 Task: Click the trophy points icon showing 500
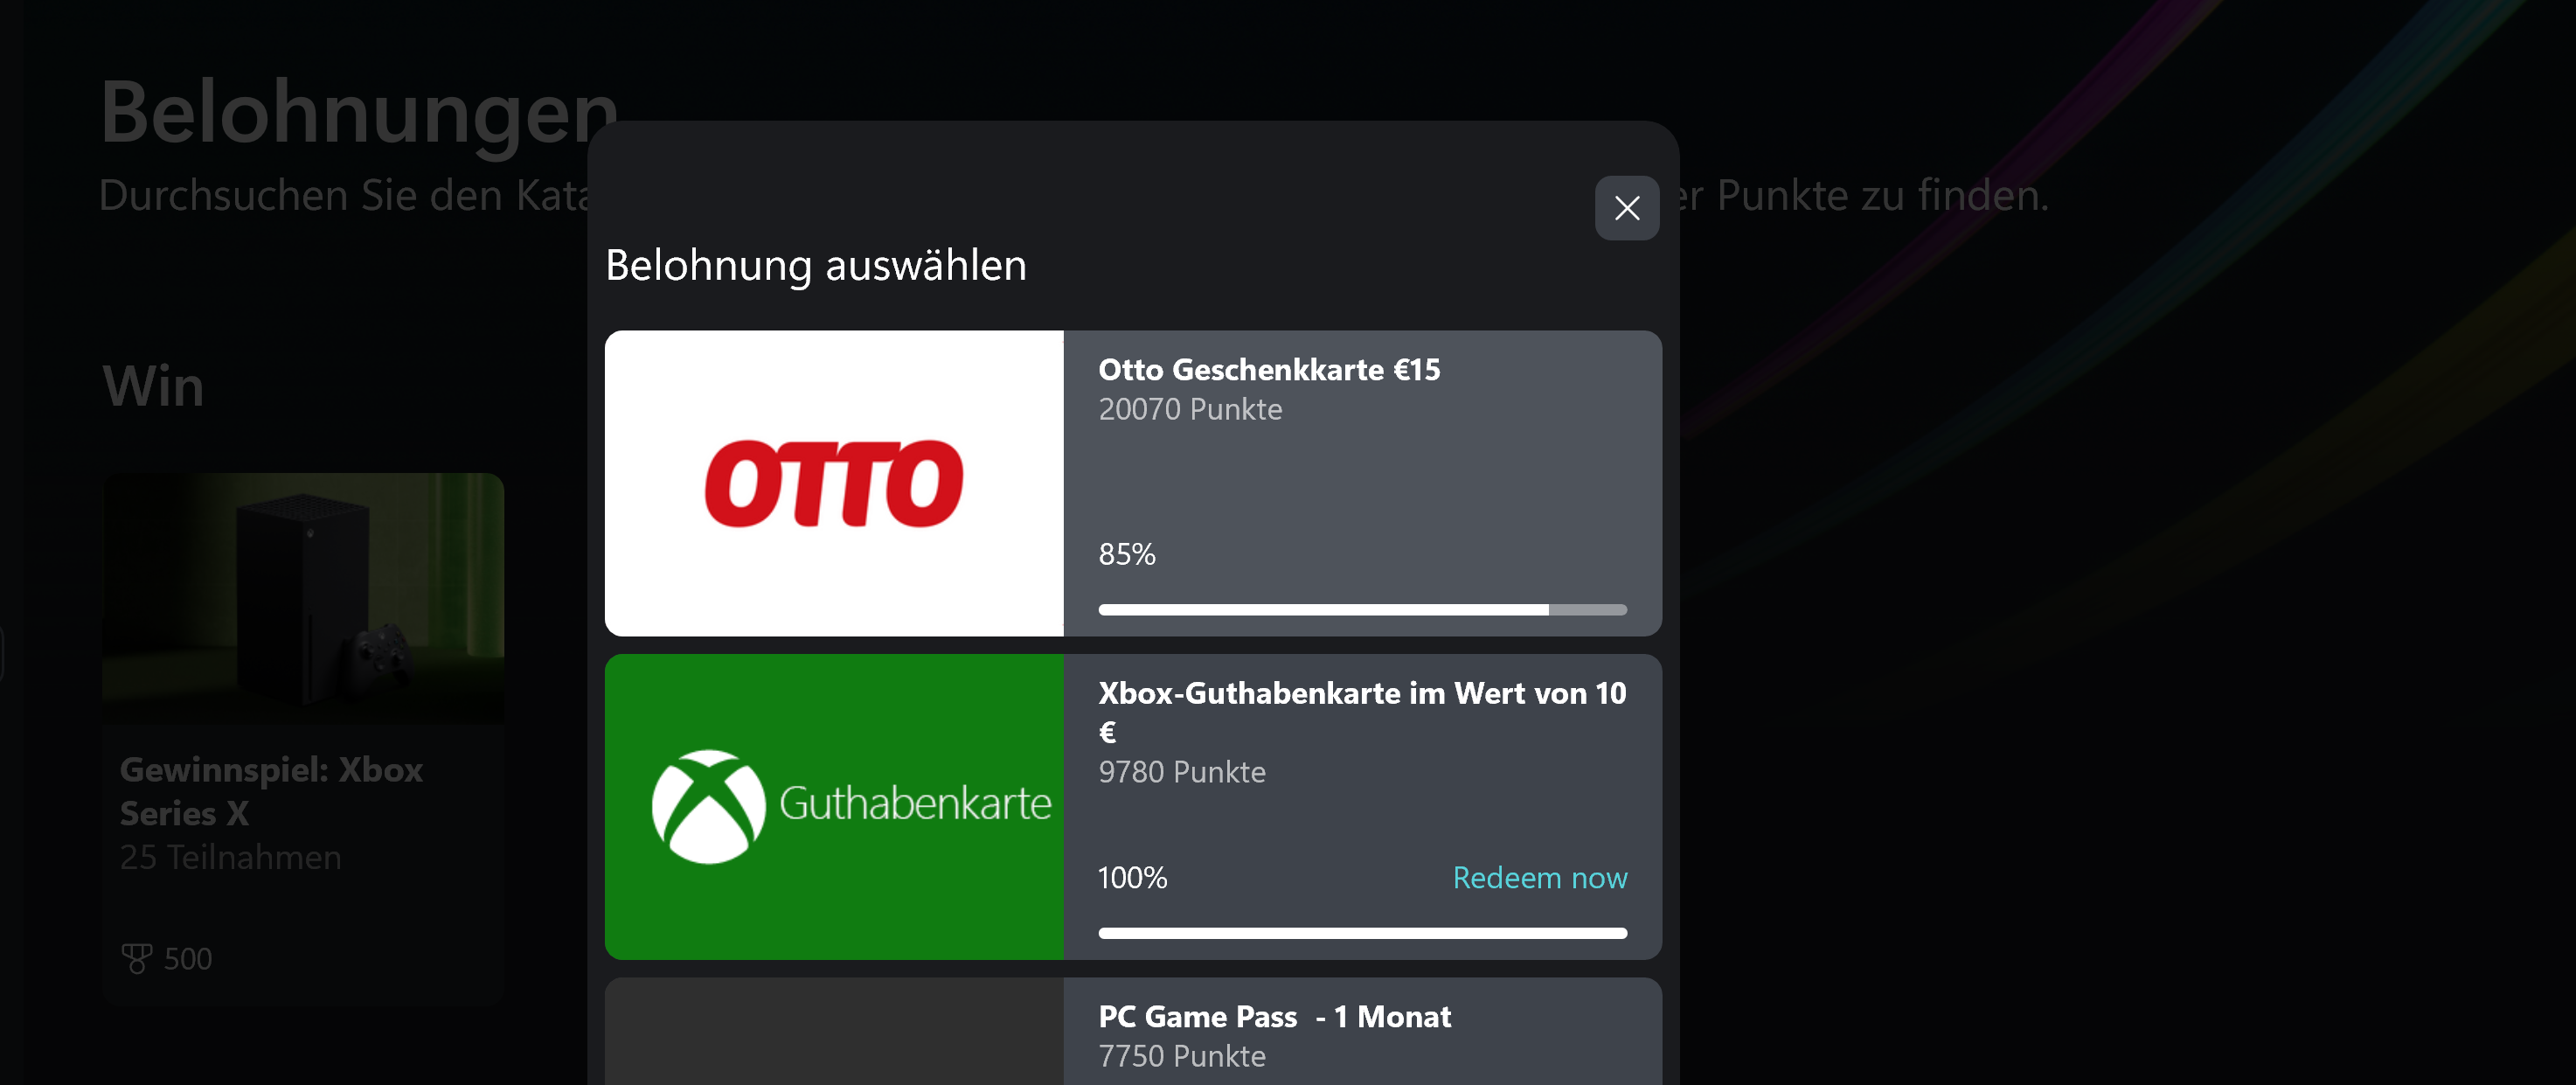138,957
